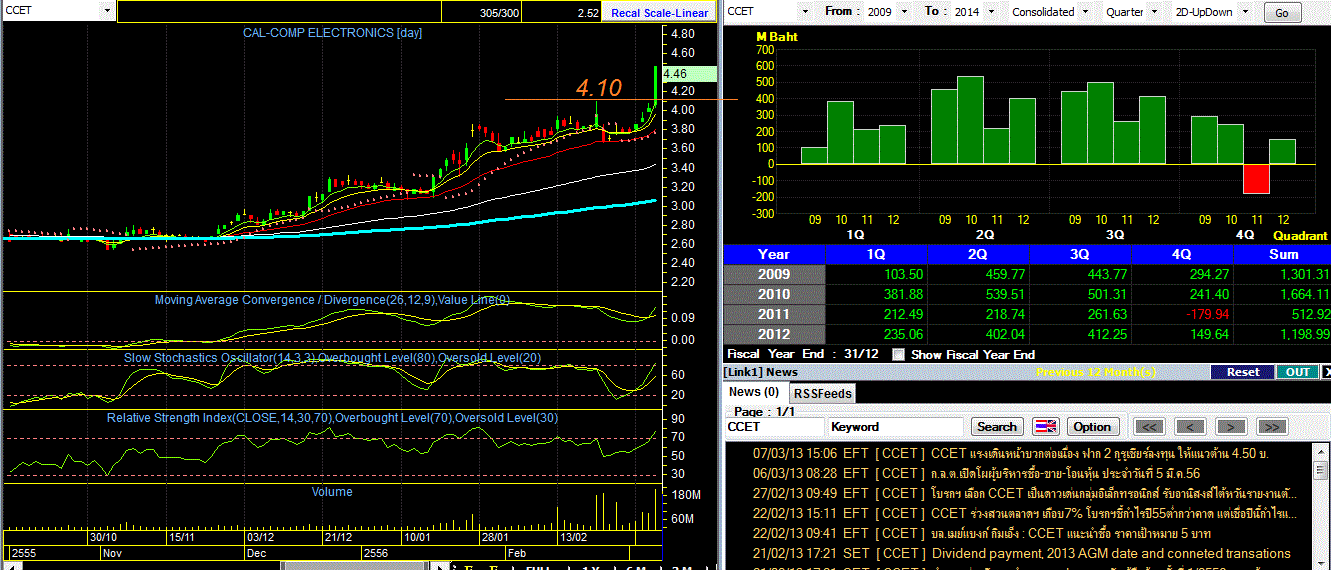Click the Volume panel label
The height and width of the screenshot is (570, 1331).
click(x=331, y=491)
